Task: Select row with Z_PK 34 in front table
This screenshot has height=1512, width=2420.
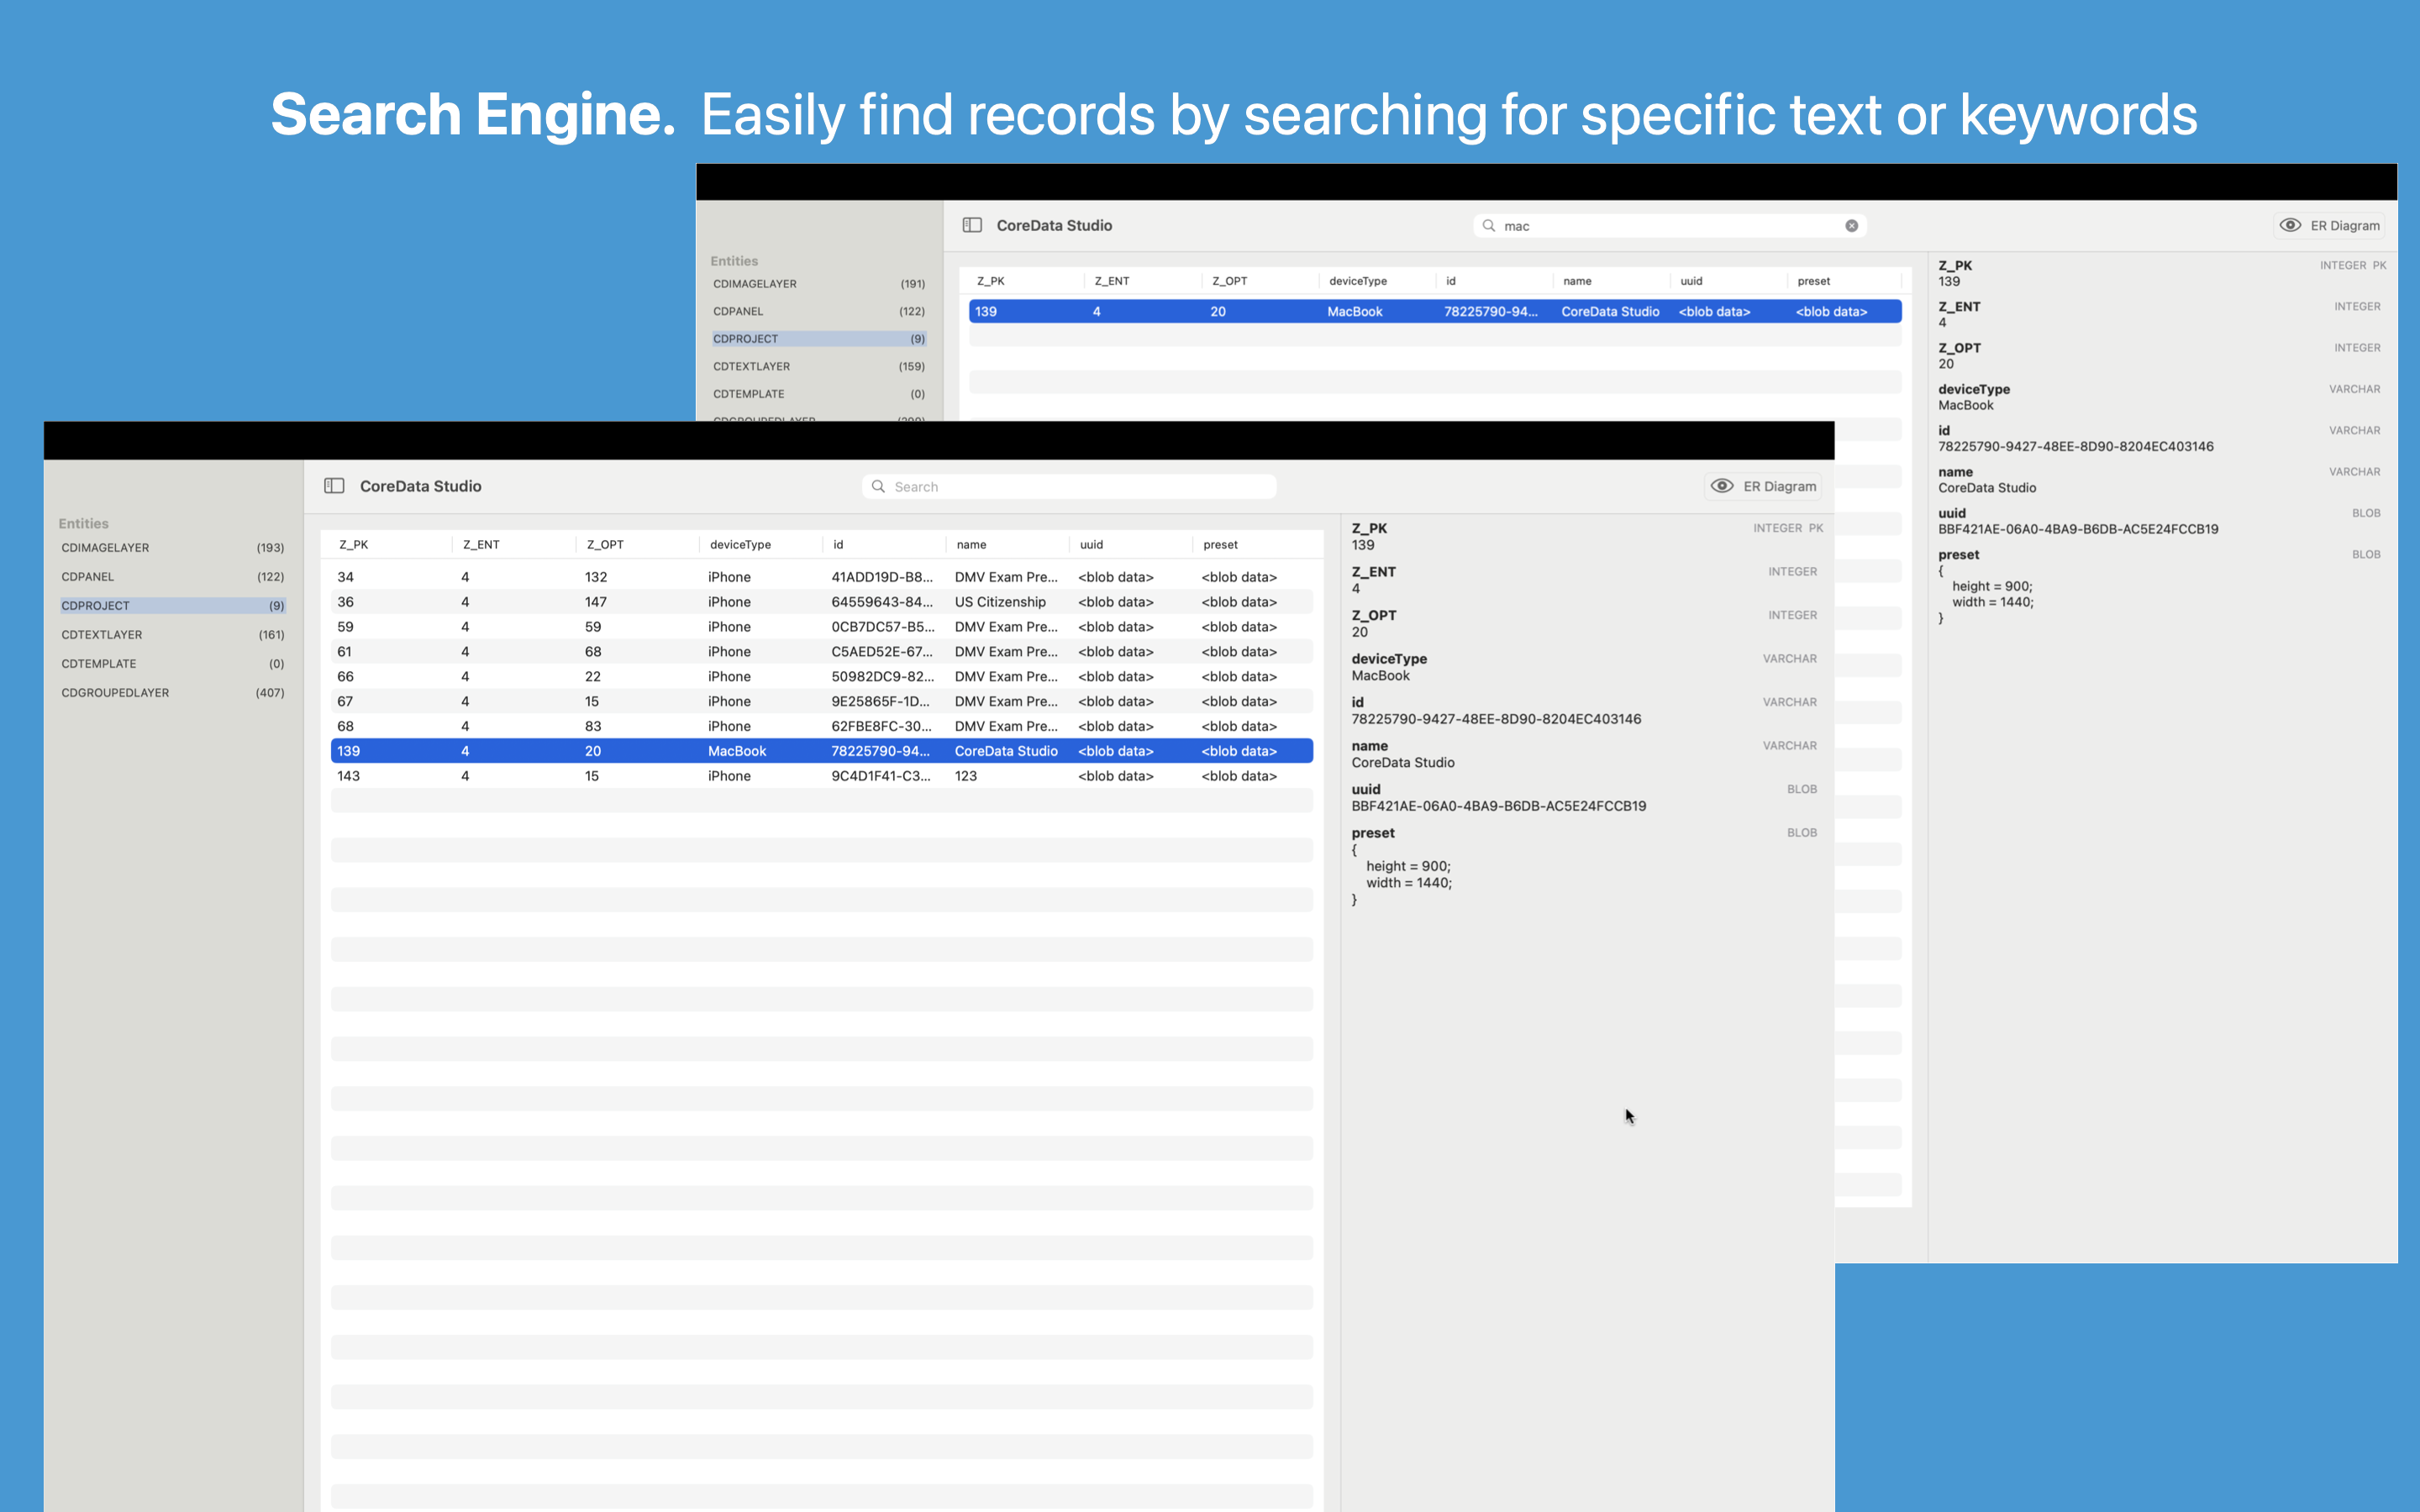Action: 821,577
